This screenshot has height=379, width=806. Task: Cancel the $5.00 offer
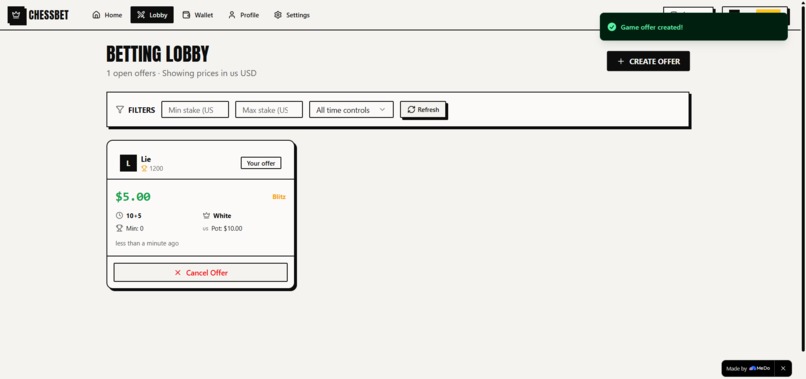pos(200,273)
